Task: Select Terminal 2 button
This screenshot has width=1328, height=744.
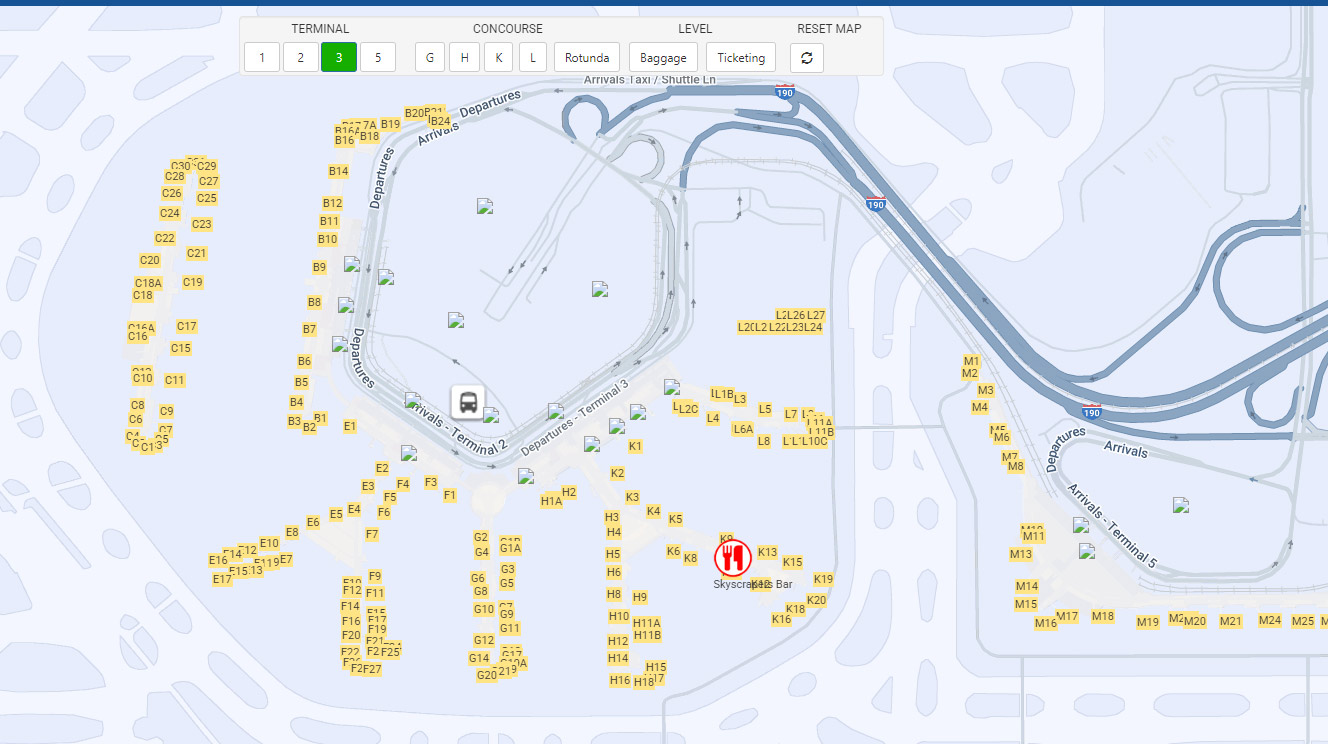Action: tap(300, 58)
